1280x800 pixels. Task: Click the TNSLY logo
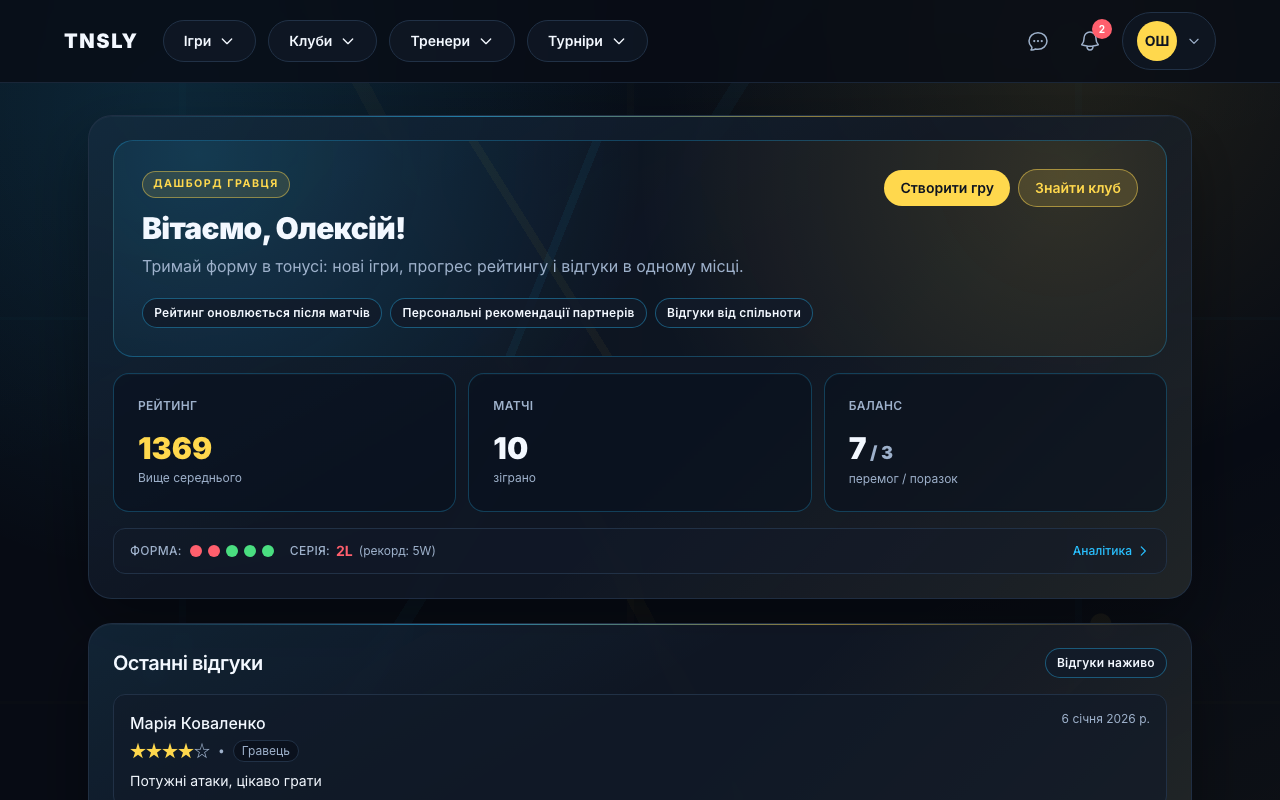click(x=100, y=41)
